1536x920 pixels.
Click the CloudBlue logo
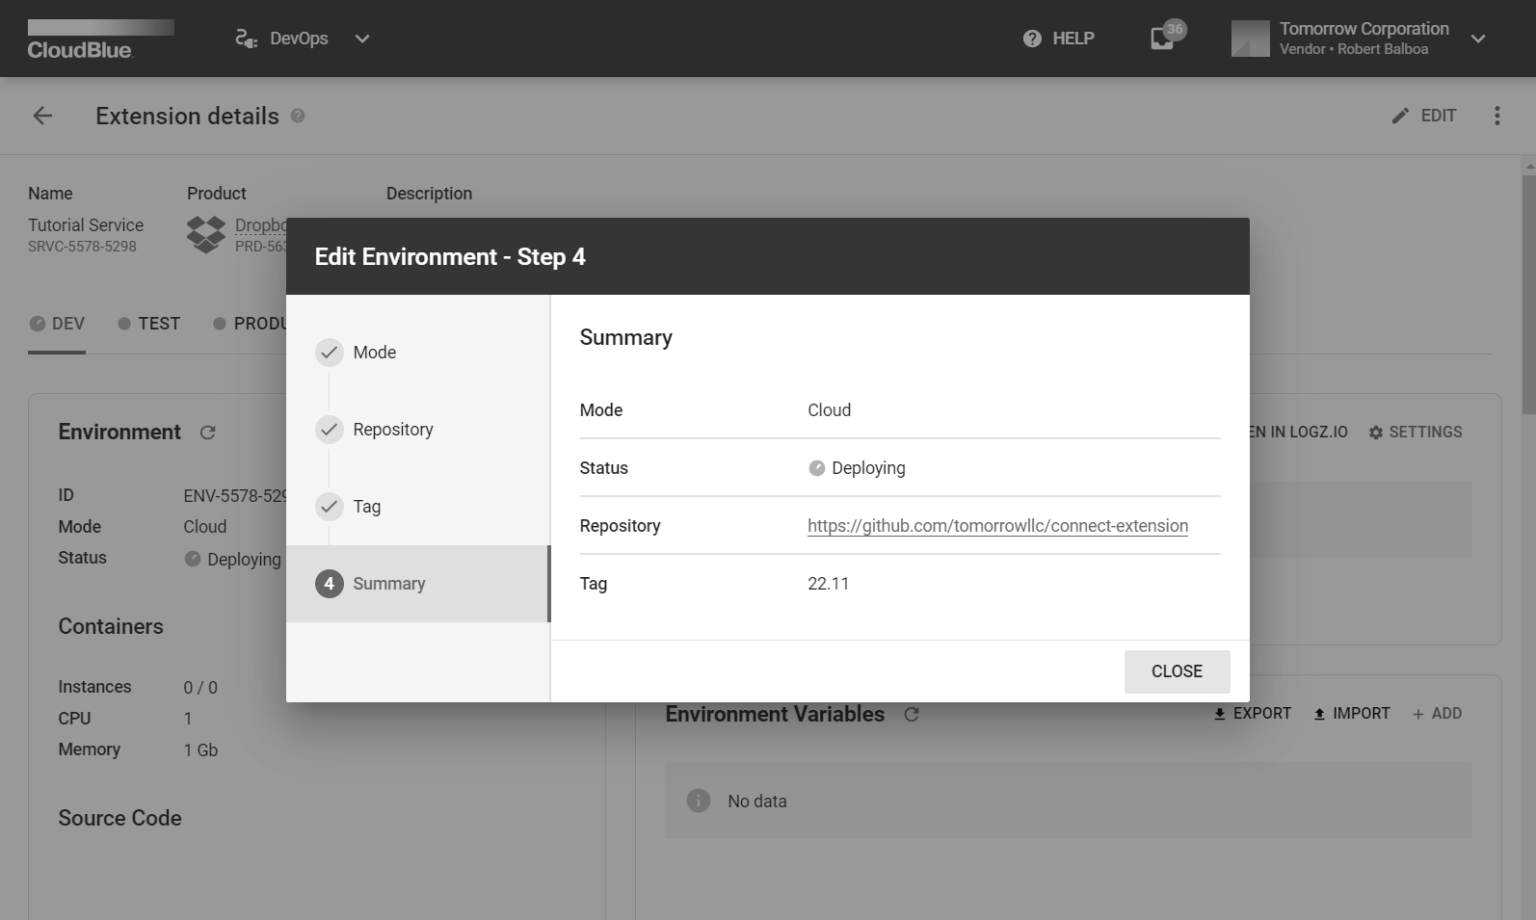click(100, 39)
